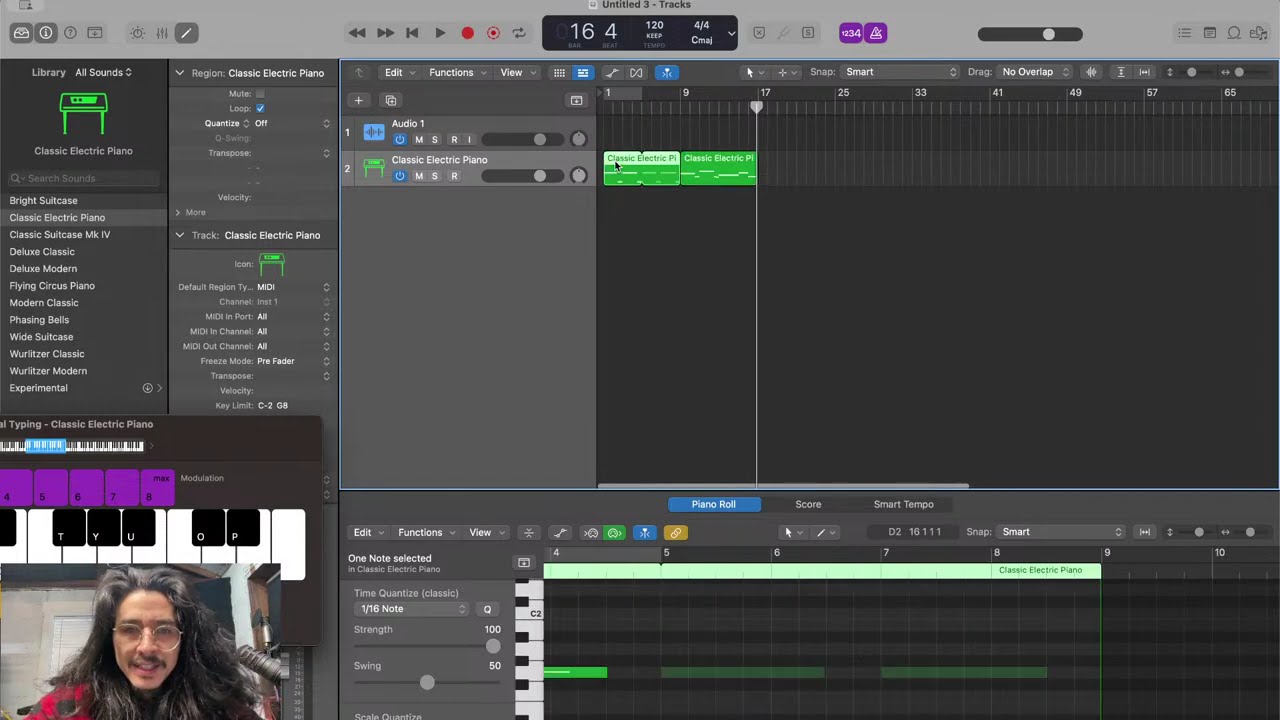Enable input monitoring on Audio 1 track
This screenshot has width=1280, height=720.
pyautogui.click(x=469, y=140)
